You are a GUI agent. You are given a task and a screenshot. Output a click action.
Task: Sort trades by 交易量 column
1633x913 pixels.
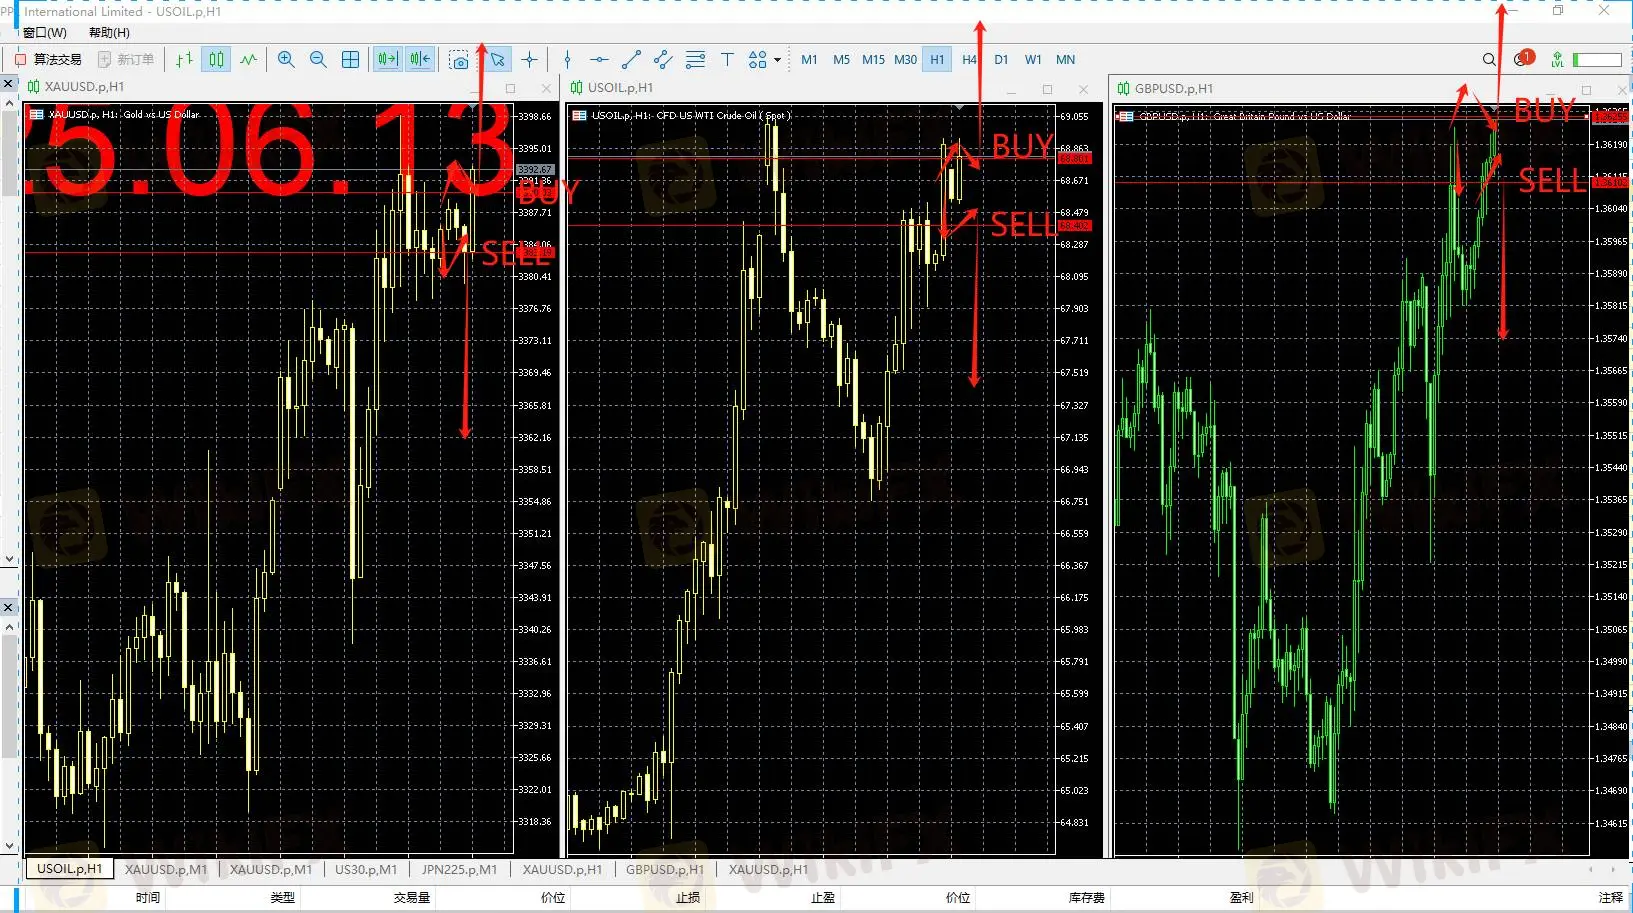411,898
